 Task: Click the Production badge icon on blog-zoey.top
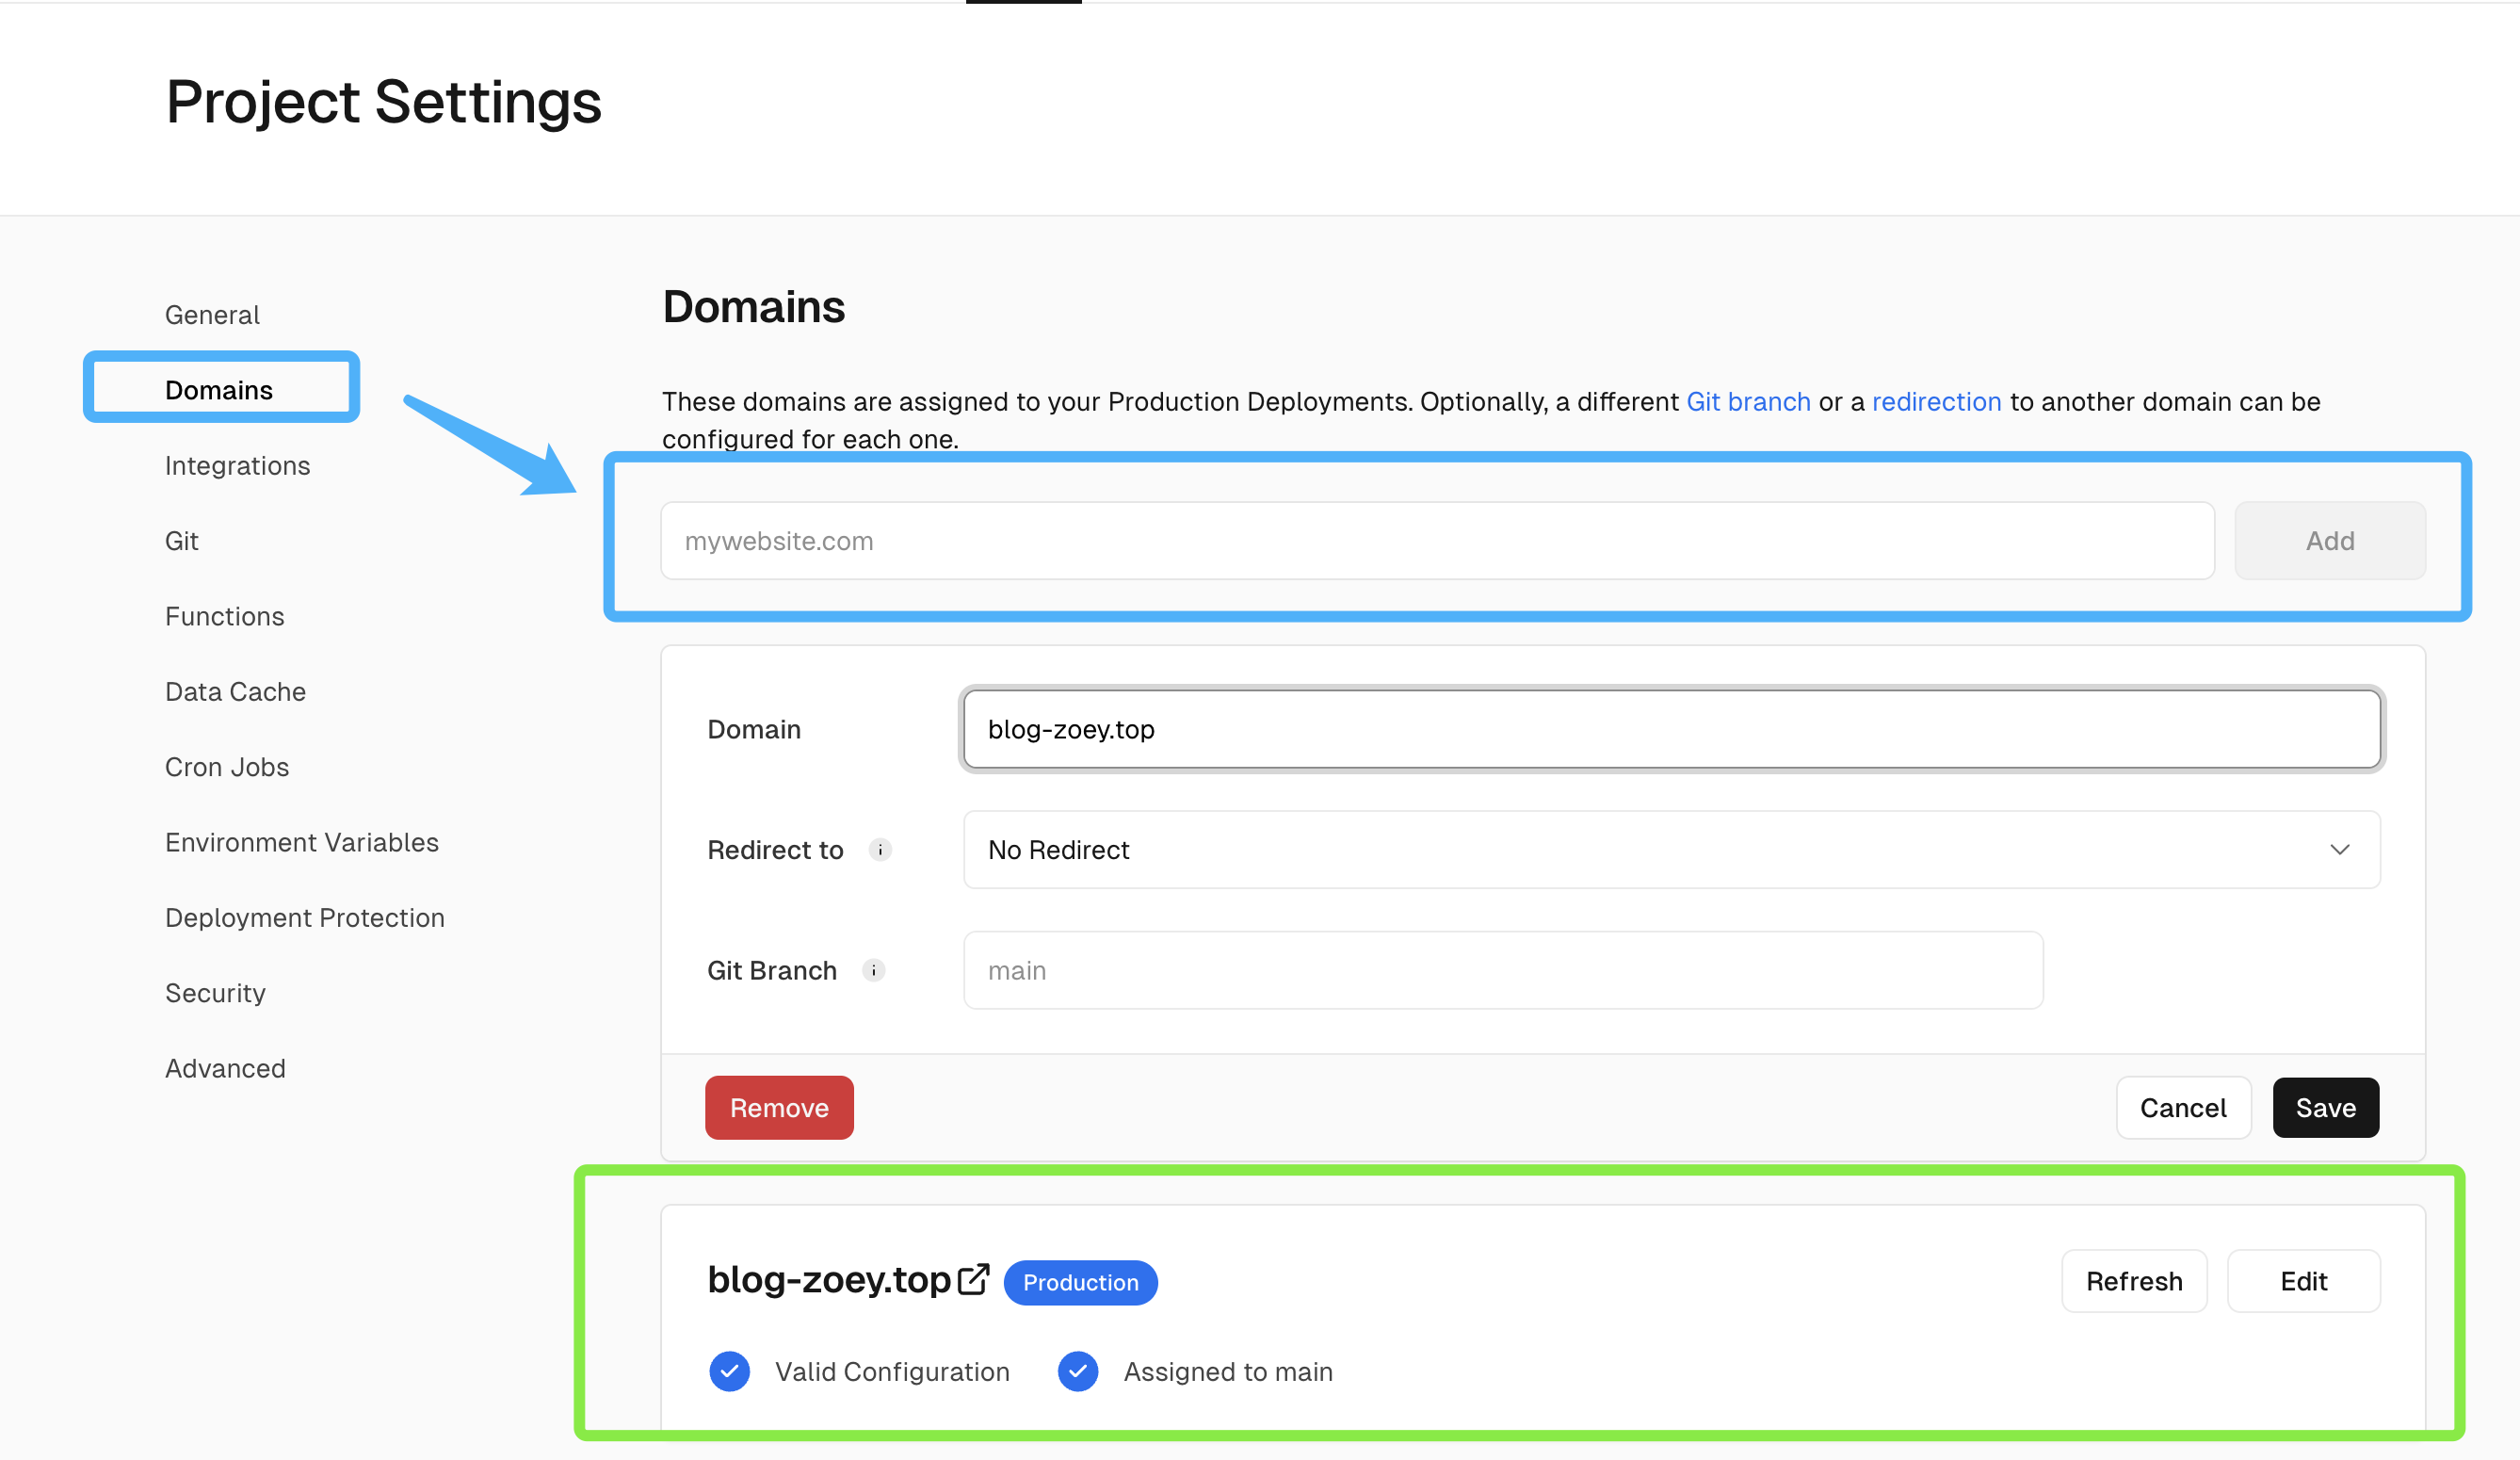(1082, 1283)
